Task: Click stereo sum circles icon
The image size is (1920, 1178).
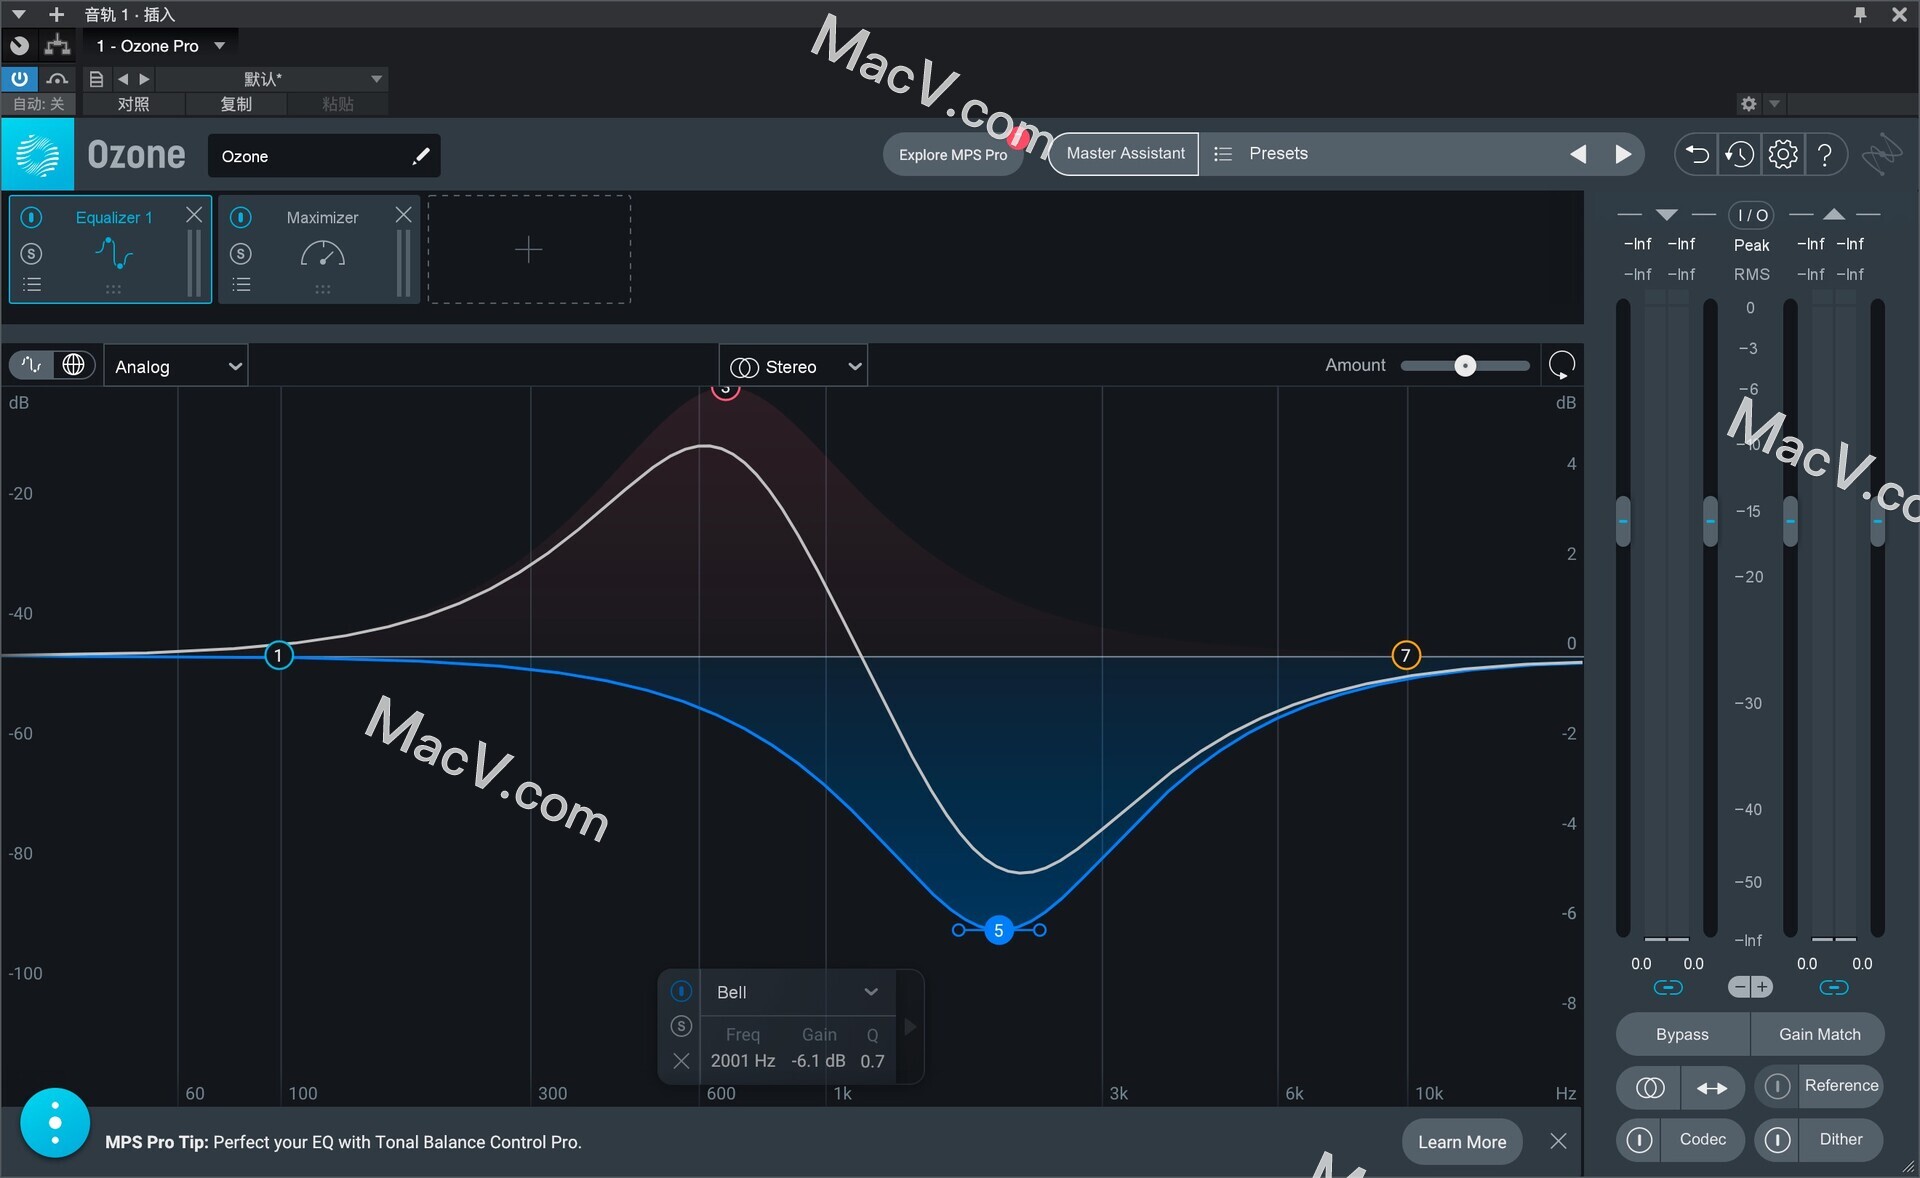Action: [1649, 1088]
